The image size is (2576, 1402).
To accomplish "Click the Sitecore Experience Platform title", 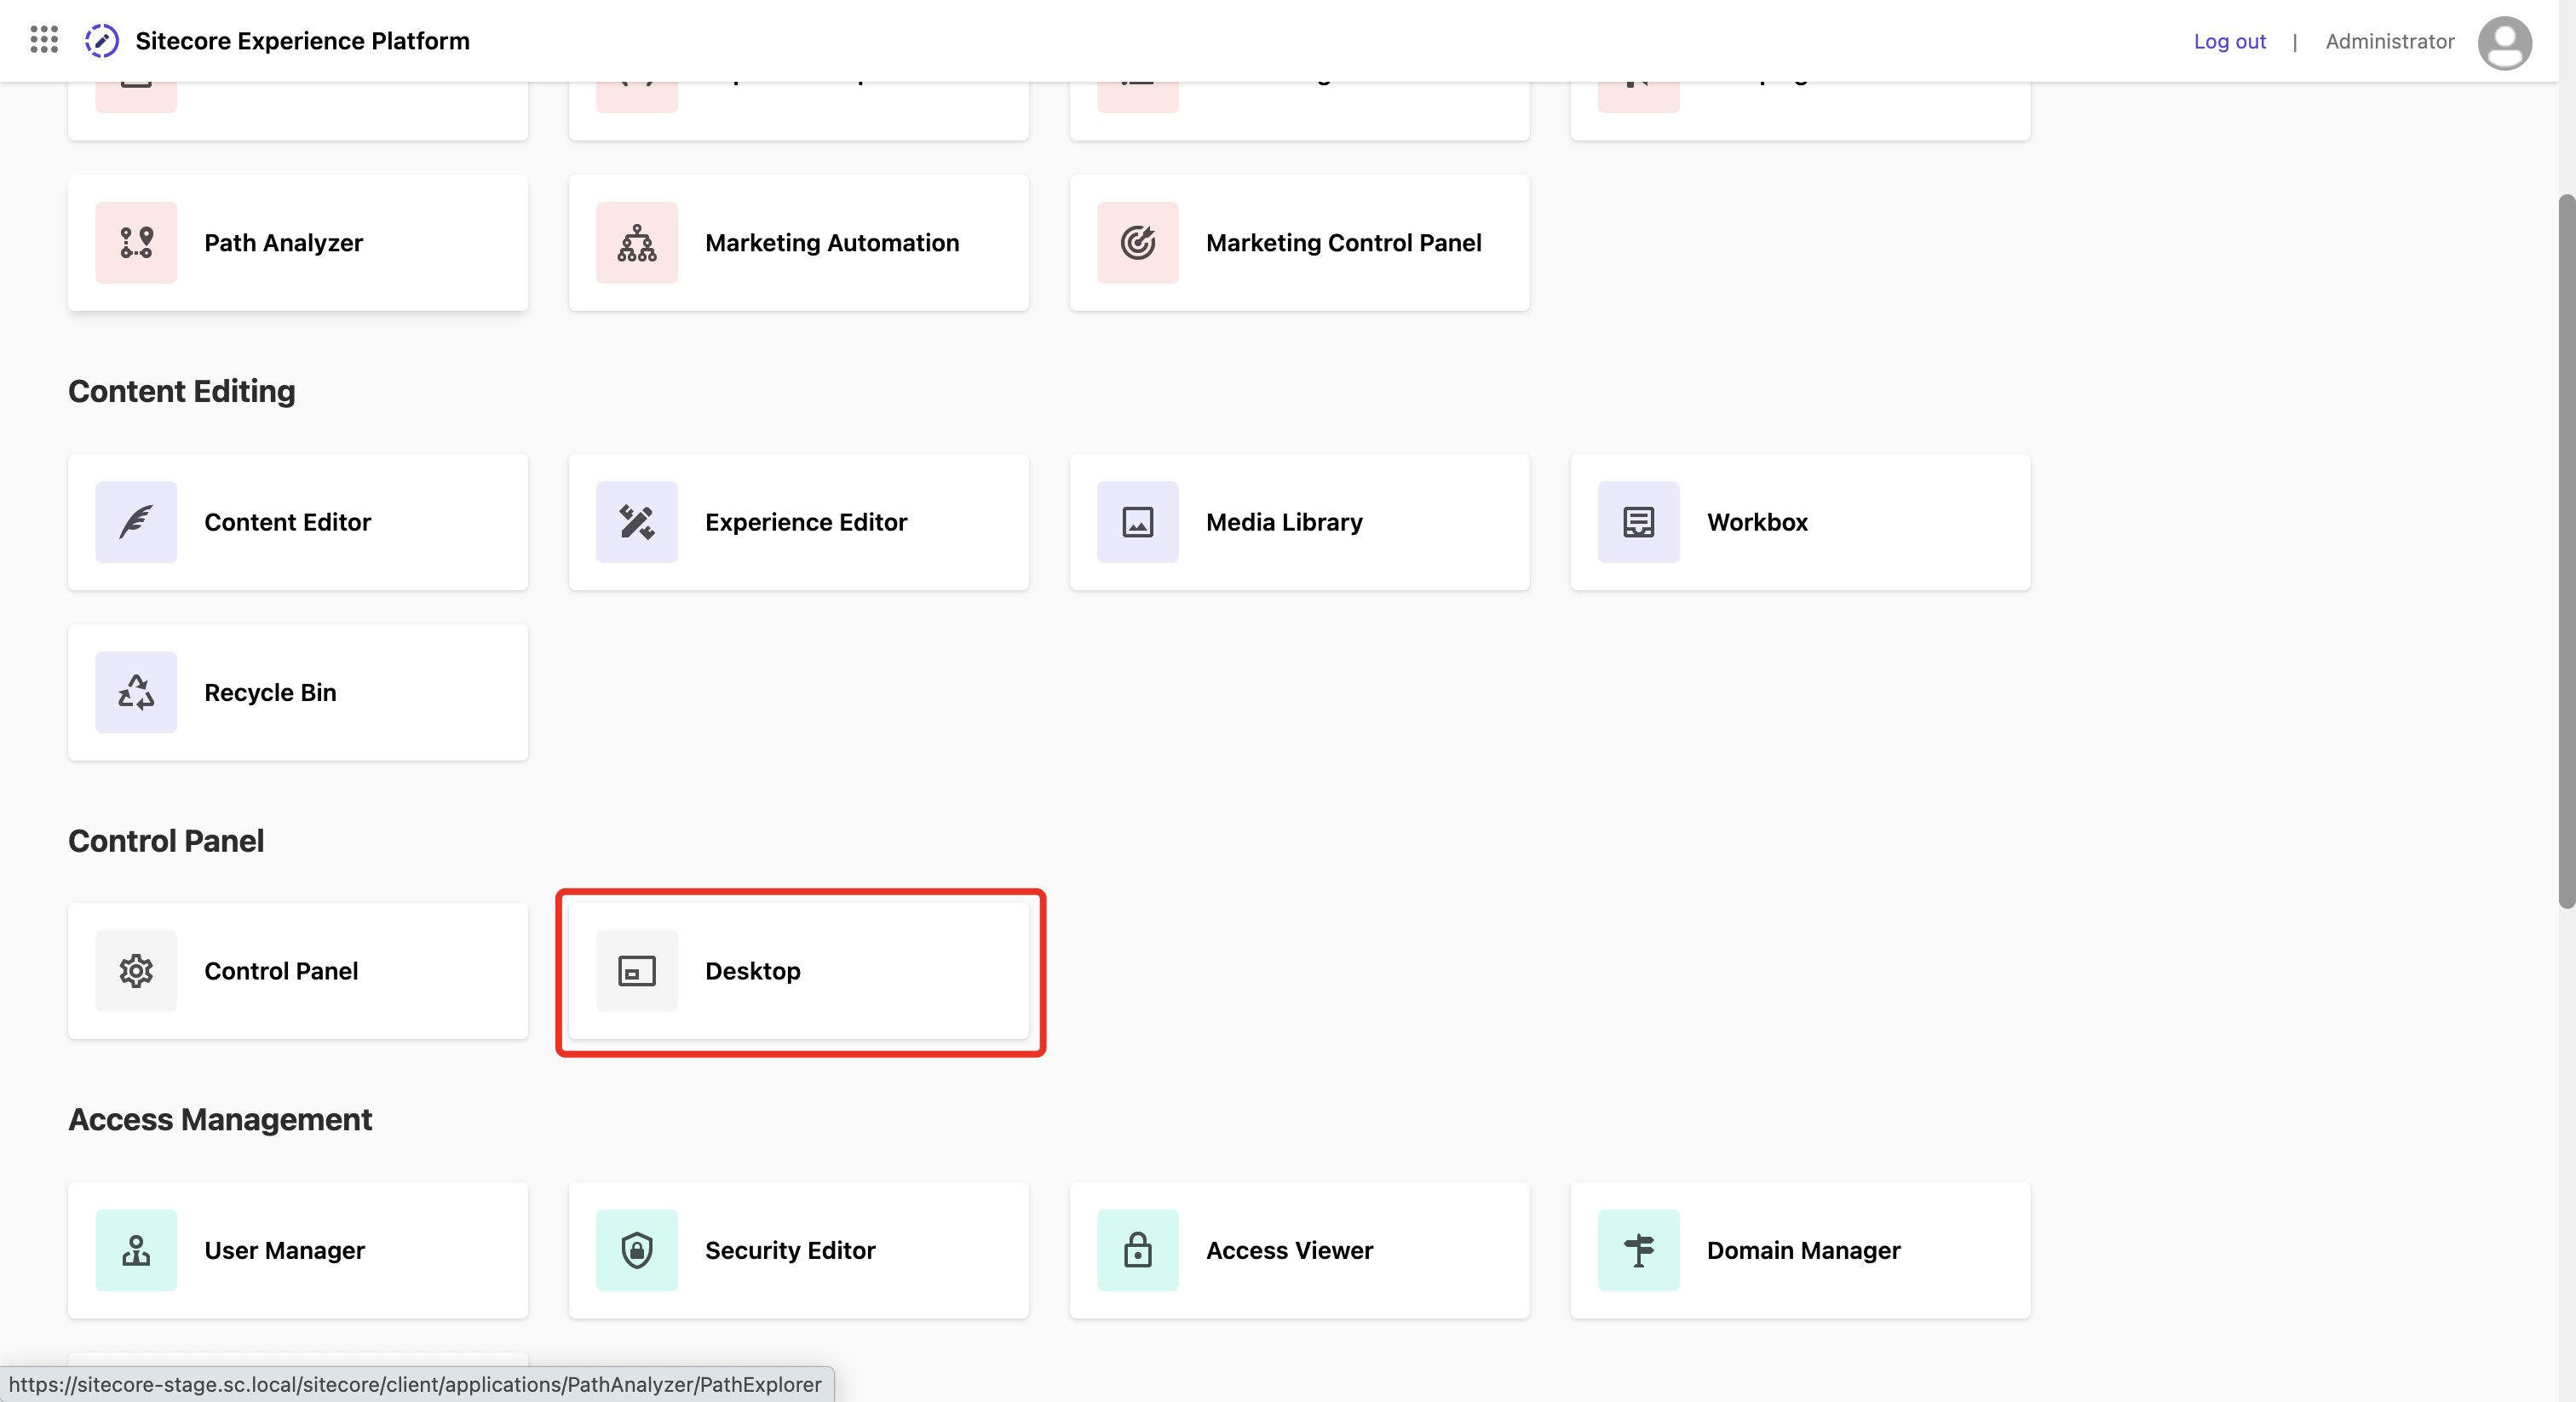I will click(x=302, y=41).
